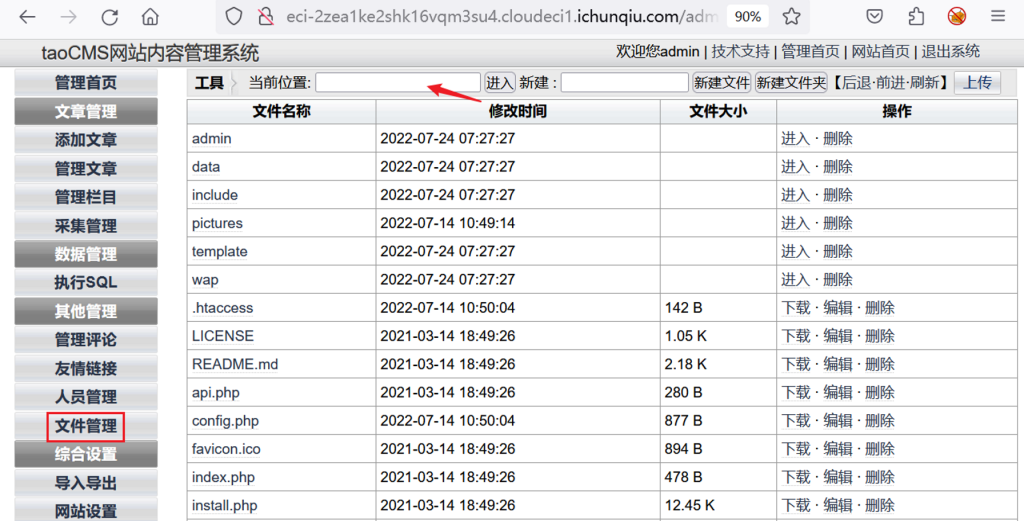Screen dimensions: 1024x521
Task: Open 管理首页 link in the top header
Action: coord(810,52)
